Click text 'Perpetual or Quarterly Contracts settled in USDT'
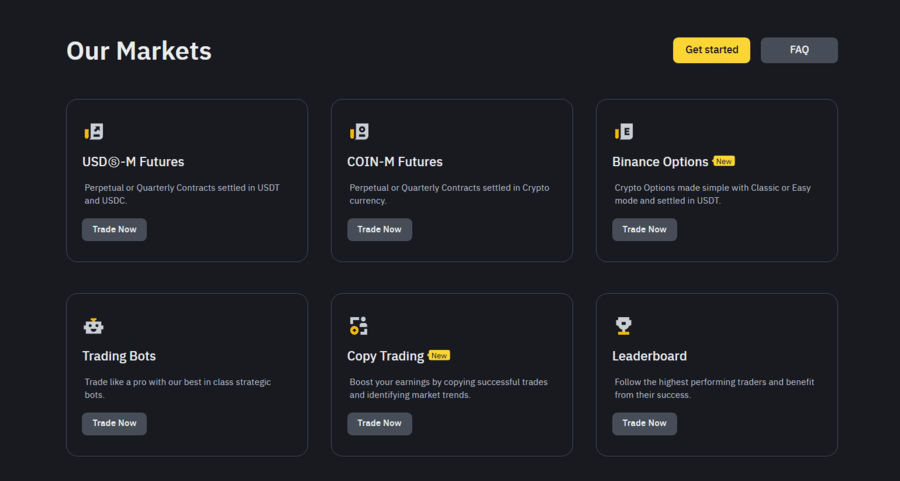The width and height of the screenshot is (900, 481). tap(182, 188)
